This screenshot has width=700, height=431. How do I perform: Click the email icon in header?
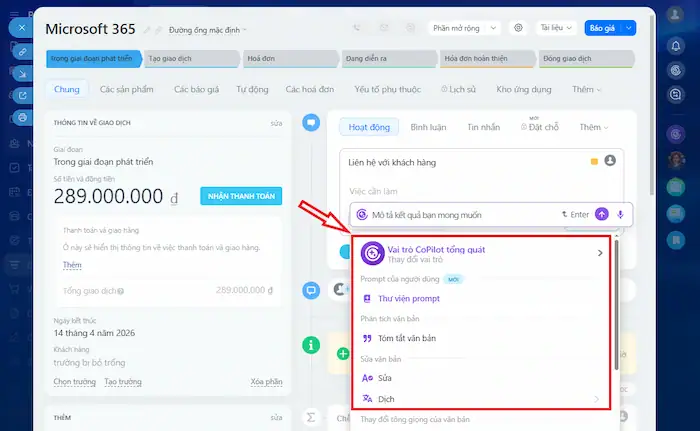[383, 28]
